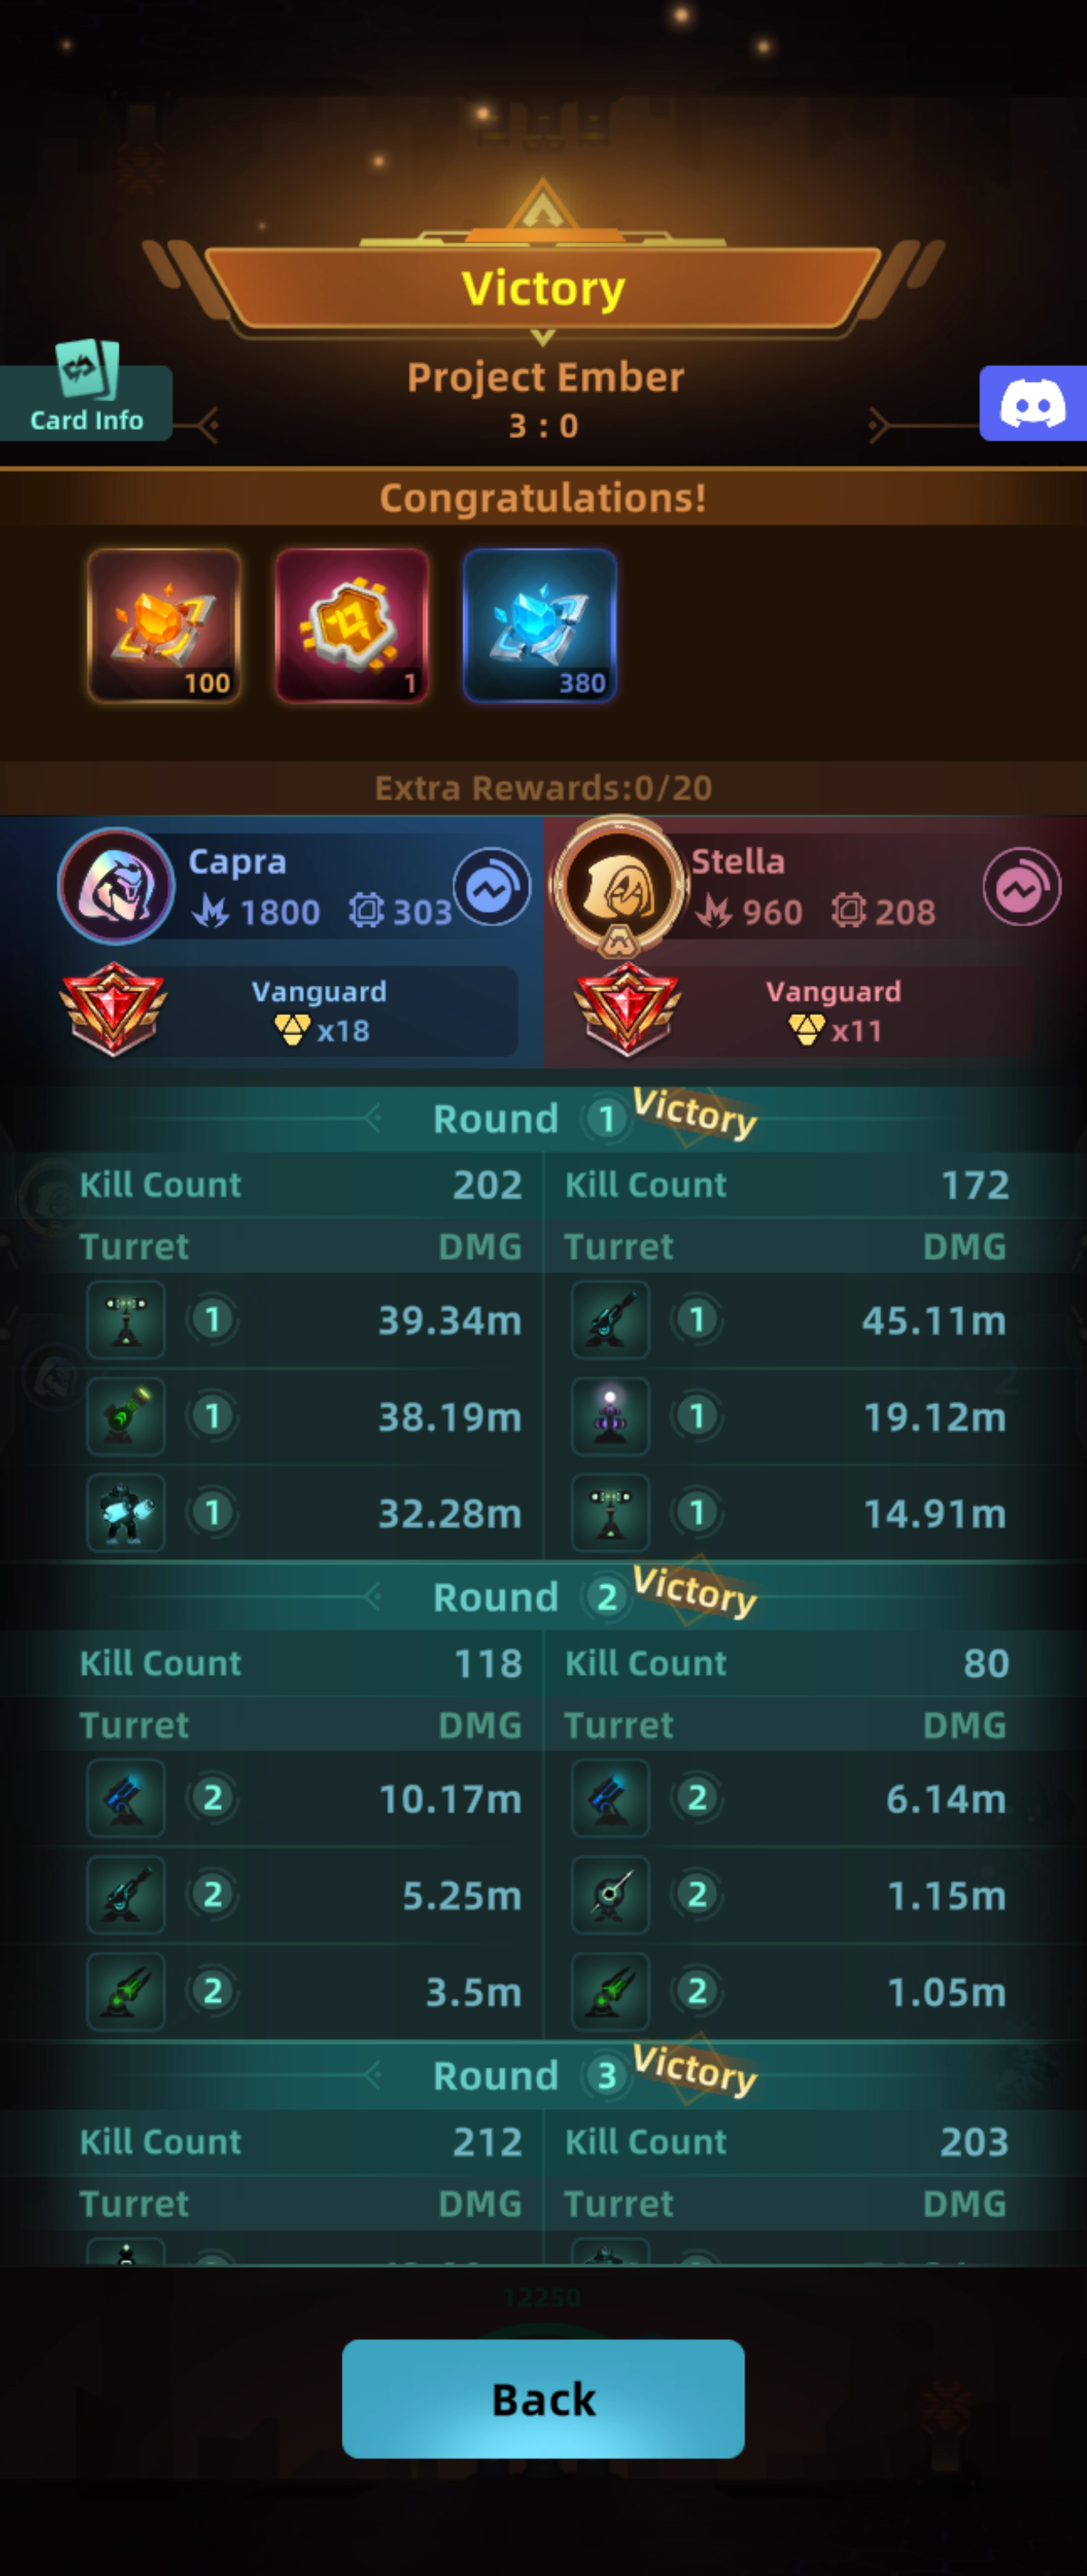This screenshot has width=1087, height=2576.
Task: View Stella's player avatar
Action: 619,886
